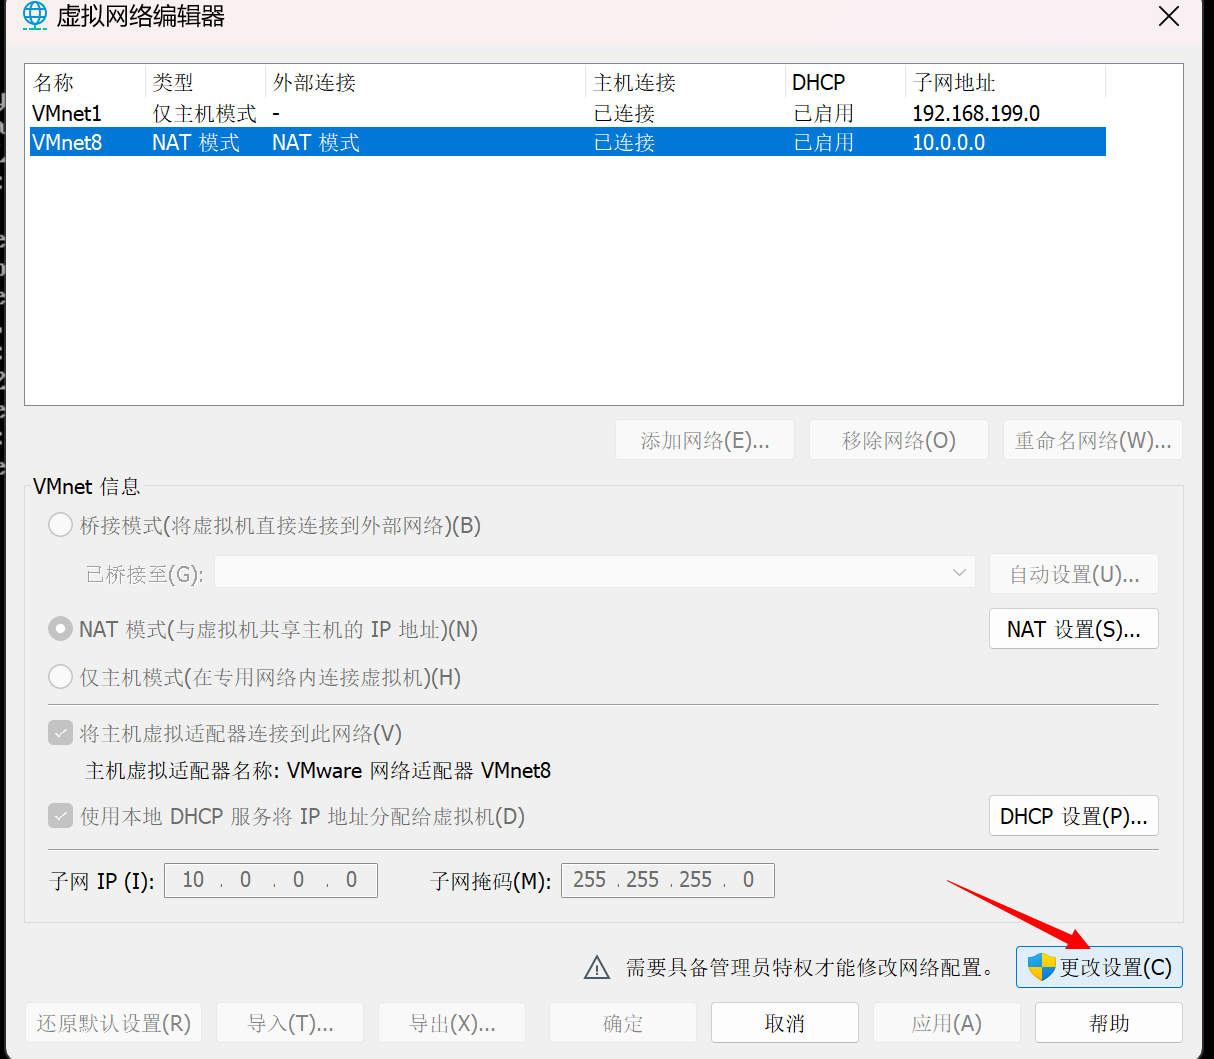Click the 还原默认设置(R) button

coord(113,1023)
